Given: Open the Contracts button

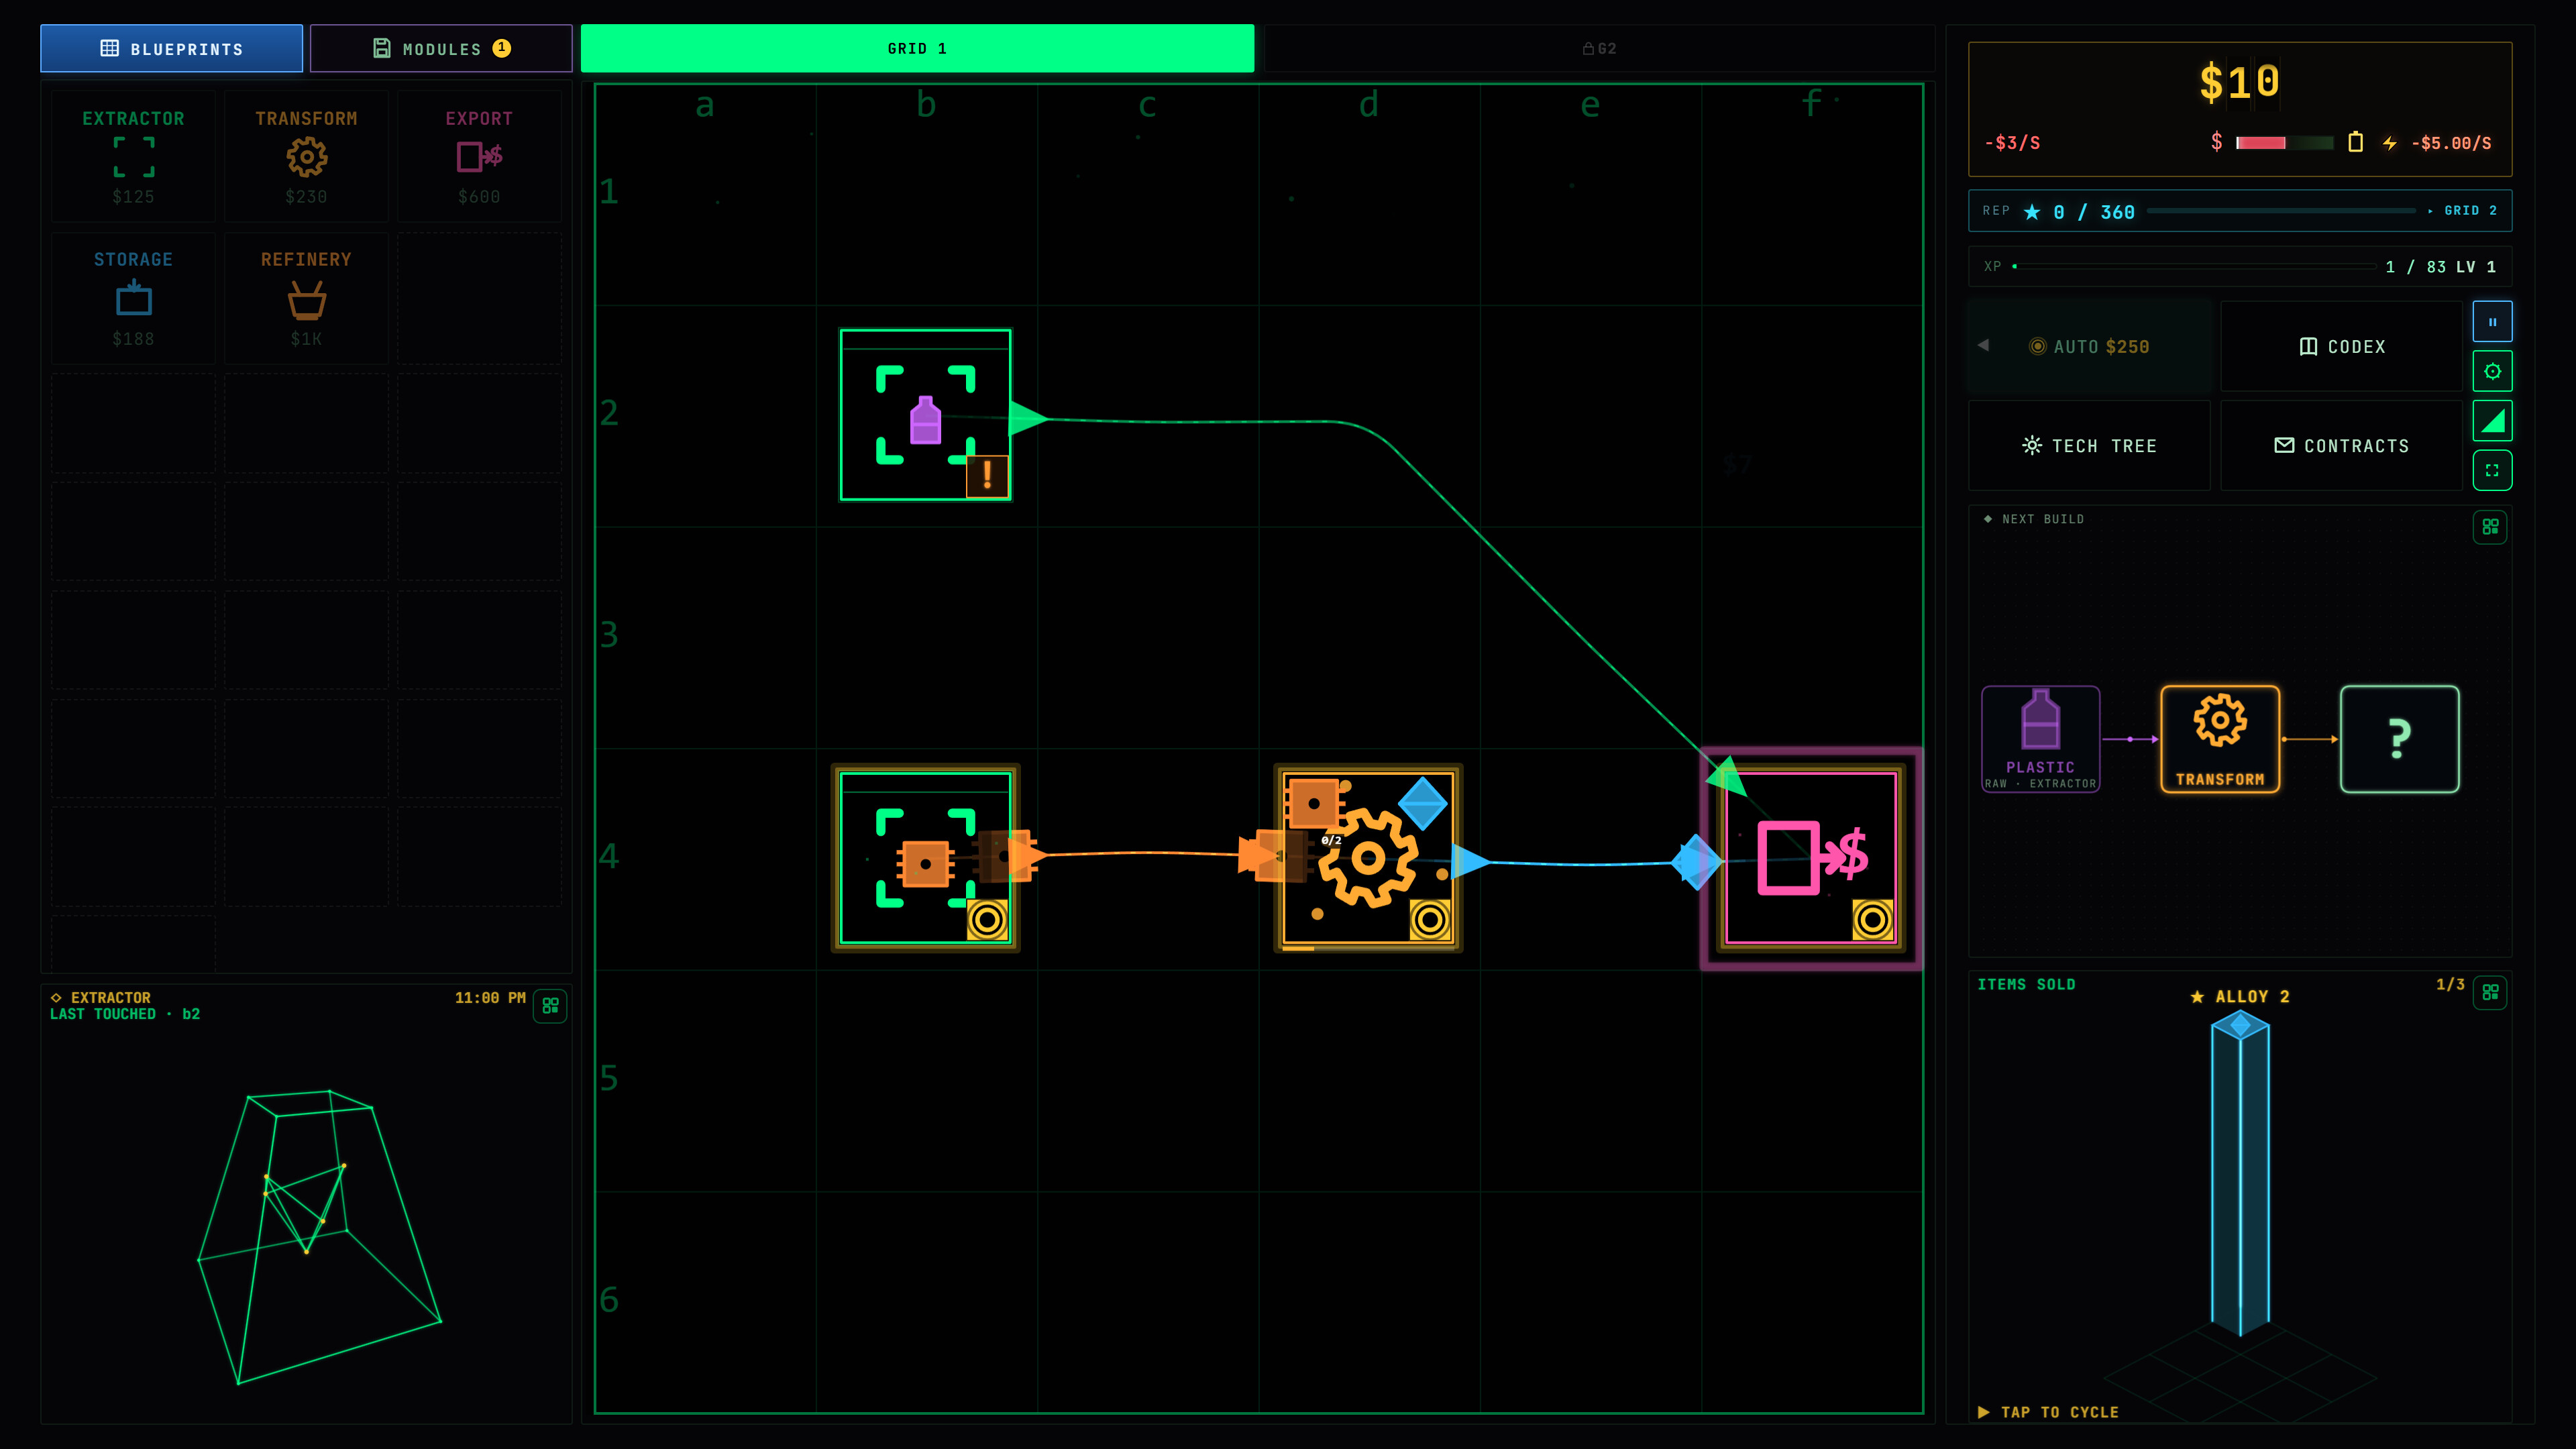Looking at the screenshot, I should click(x=2341, y=446).
